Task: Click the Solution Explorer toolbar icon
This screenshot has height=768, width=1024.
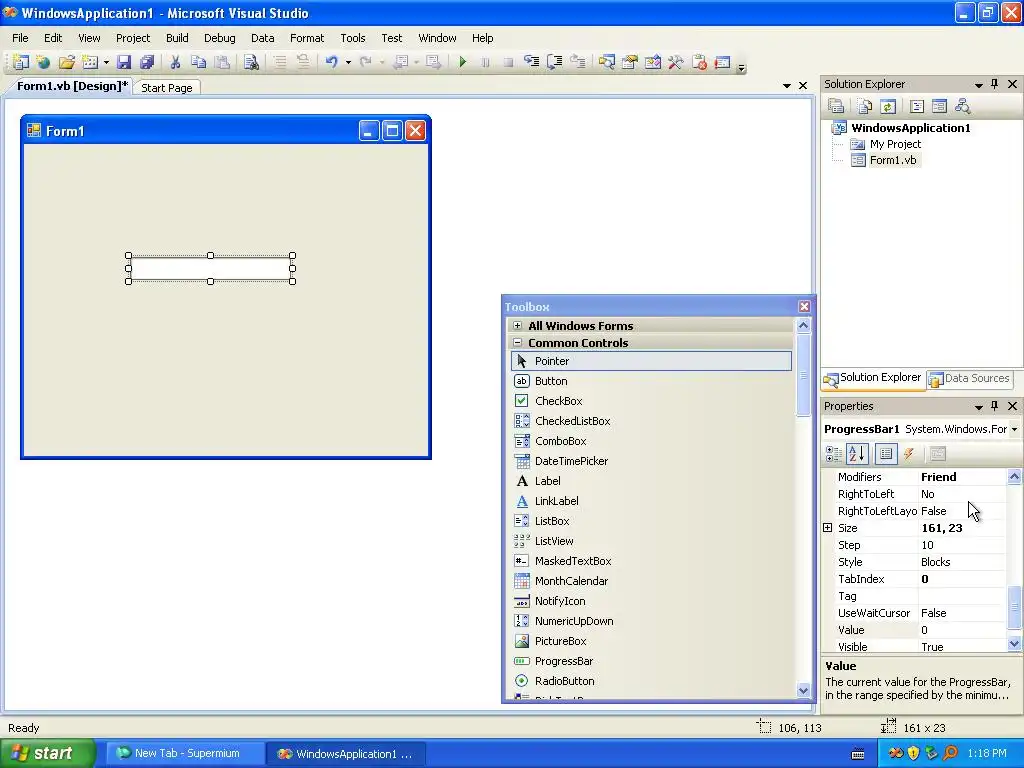Action: tap(607, 62)
